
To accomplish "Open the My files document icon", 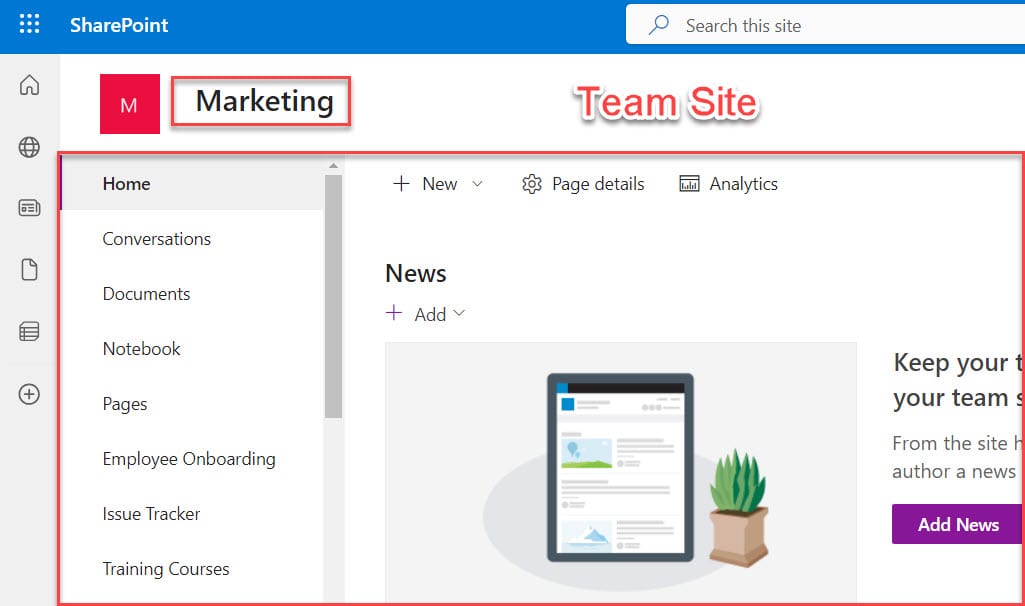I will click(x=29, y=269).
